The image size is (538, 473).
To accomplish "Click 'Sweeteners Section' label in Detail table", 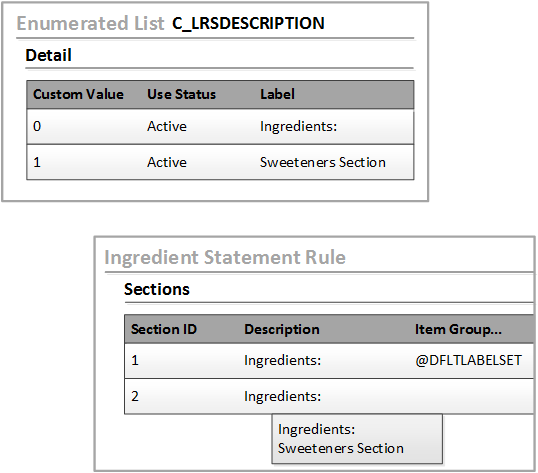I will coord(323,162).
